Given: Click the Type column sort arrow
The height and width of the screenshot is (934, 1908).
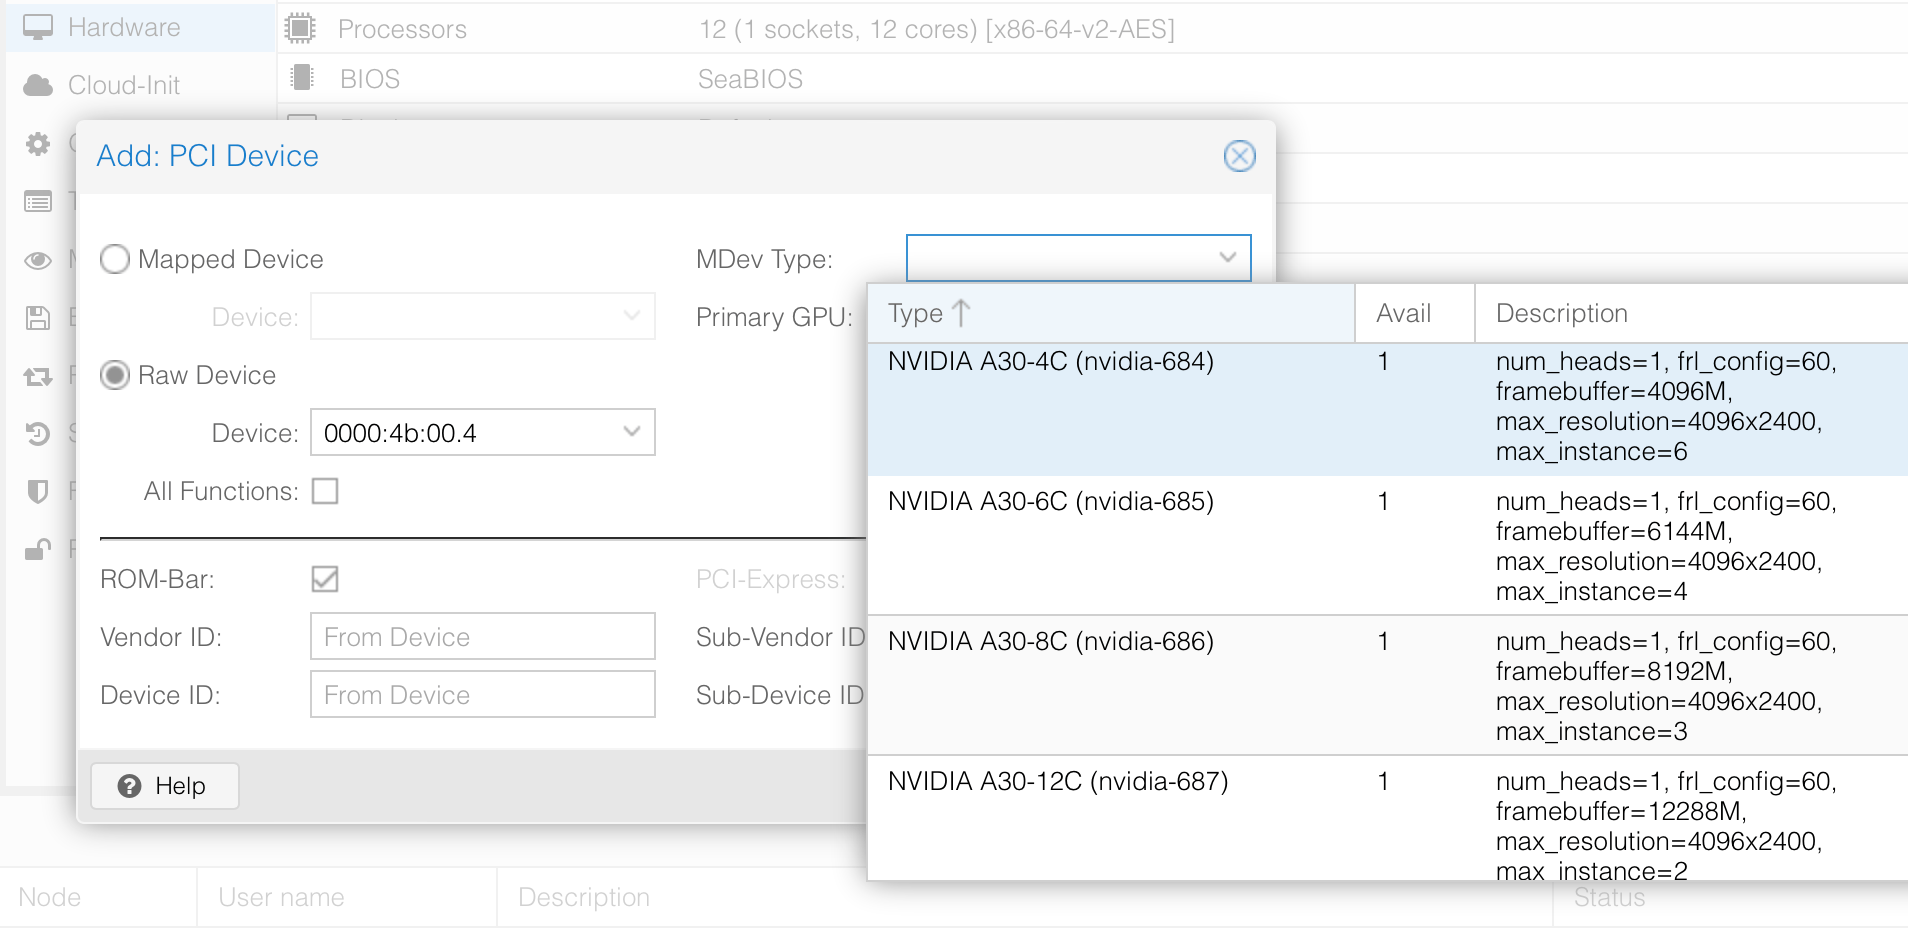Looking at the screenshot, I should [961, 313].
